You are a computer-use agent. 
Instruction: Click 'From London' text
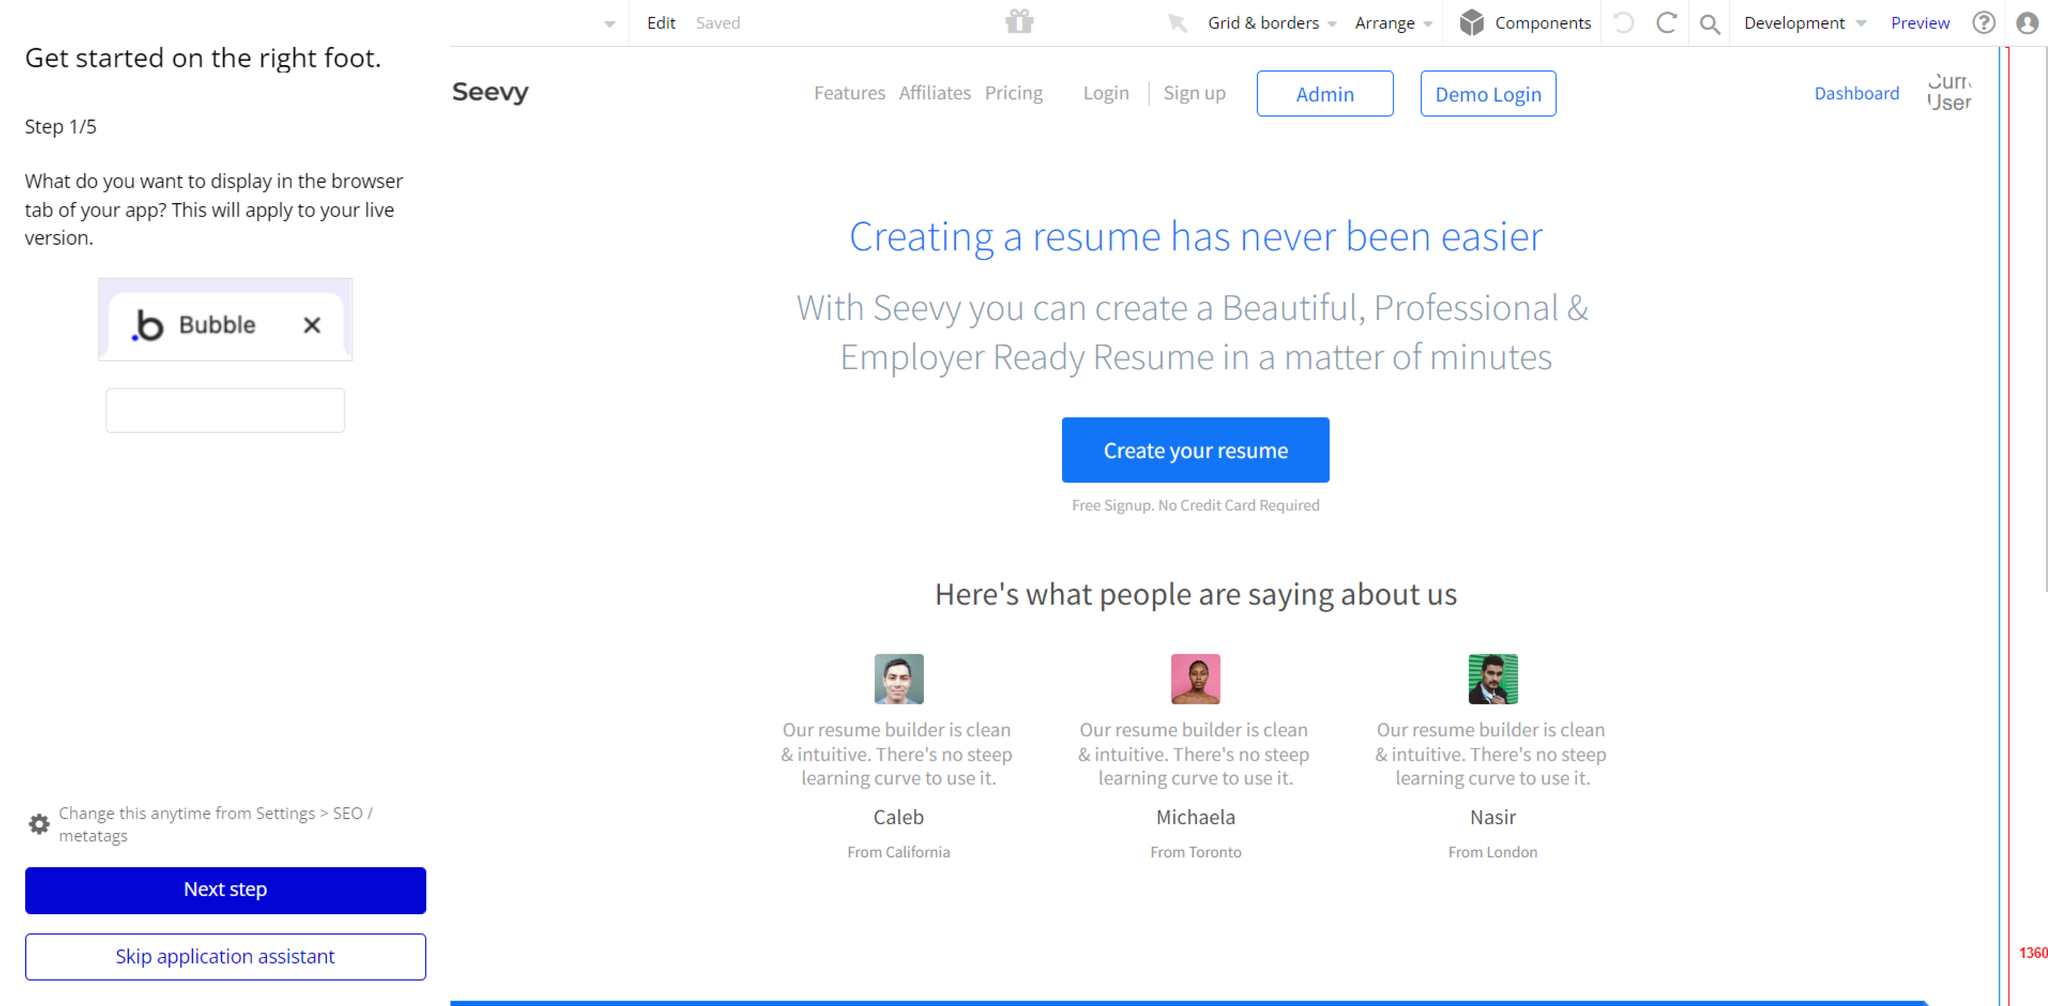click(x=1493, y=852)
